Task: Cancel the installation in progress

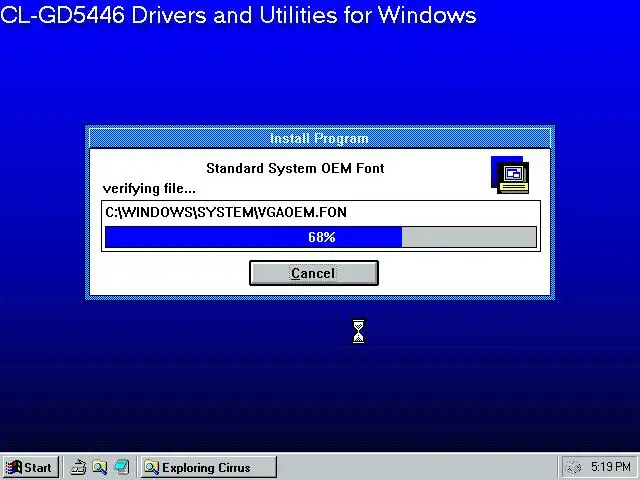Action: [x=313, y=273]
